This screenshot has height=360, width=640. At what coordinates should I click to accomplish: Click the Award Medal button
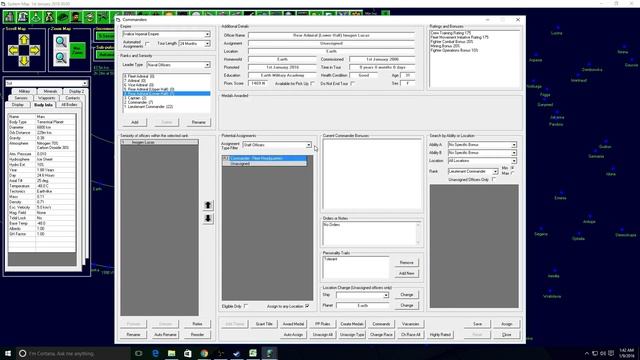click(293, 324)
